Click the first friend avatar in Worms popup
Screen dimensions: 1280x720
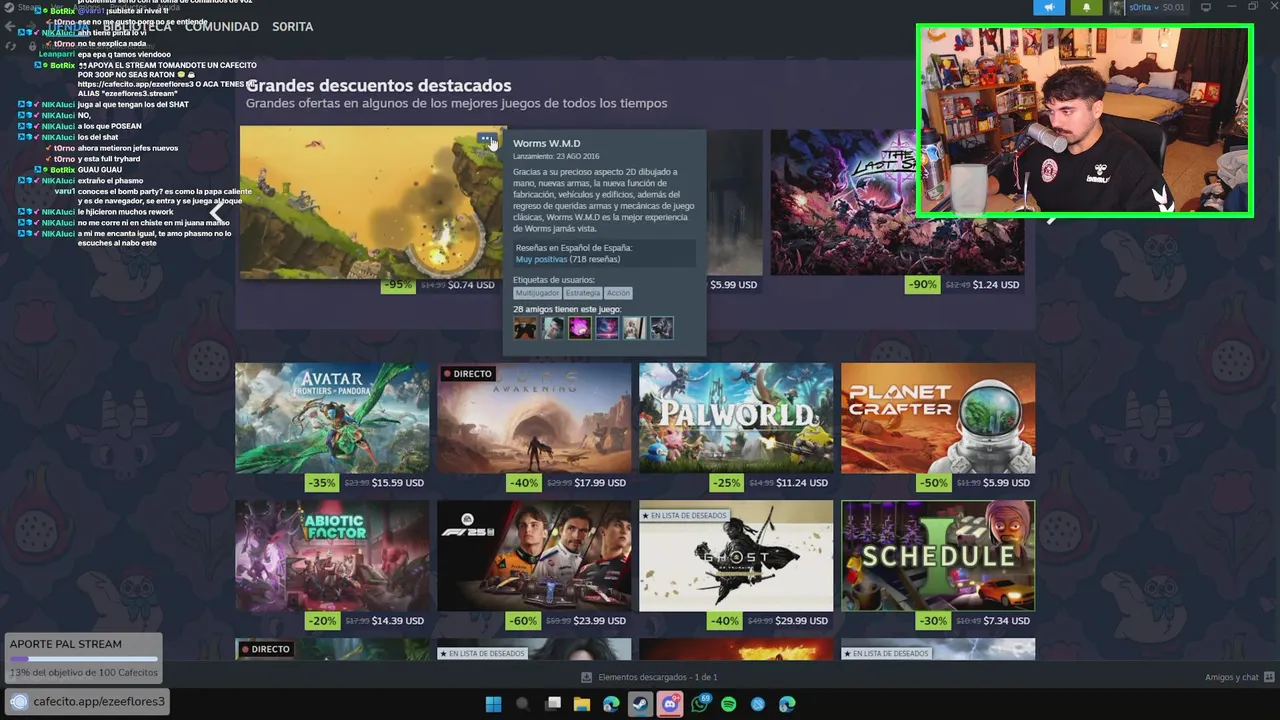[525, 328]
